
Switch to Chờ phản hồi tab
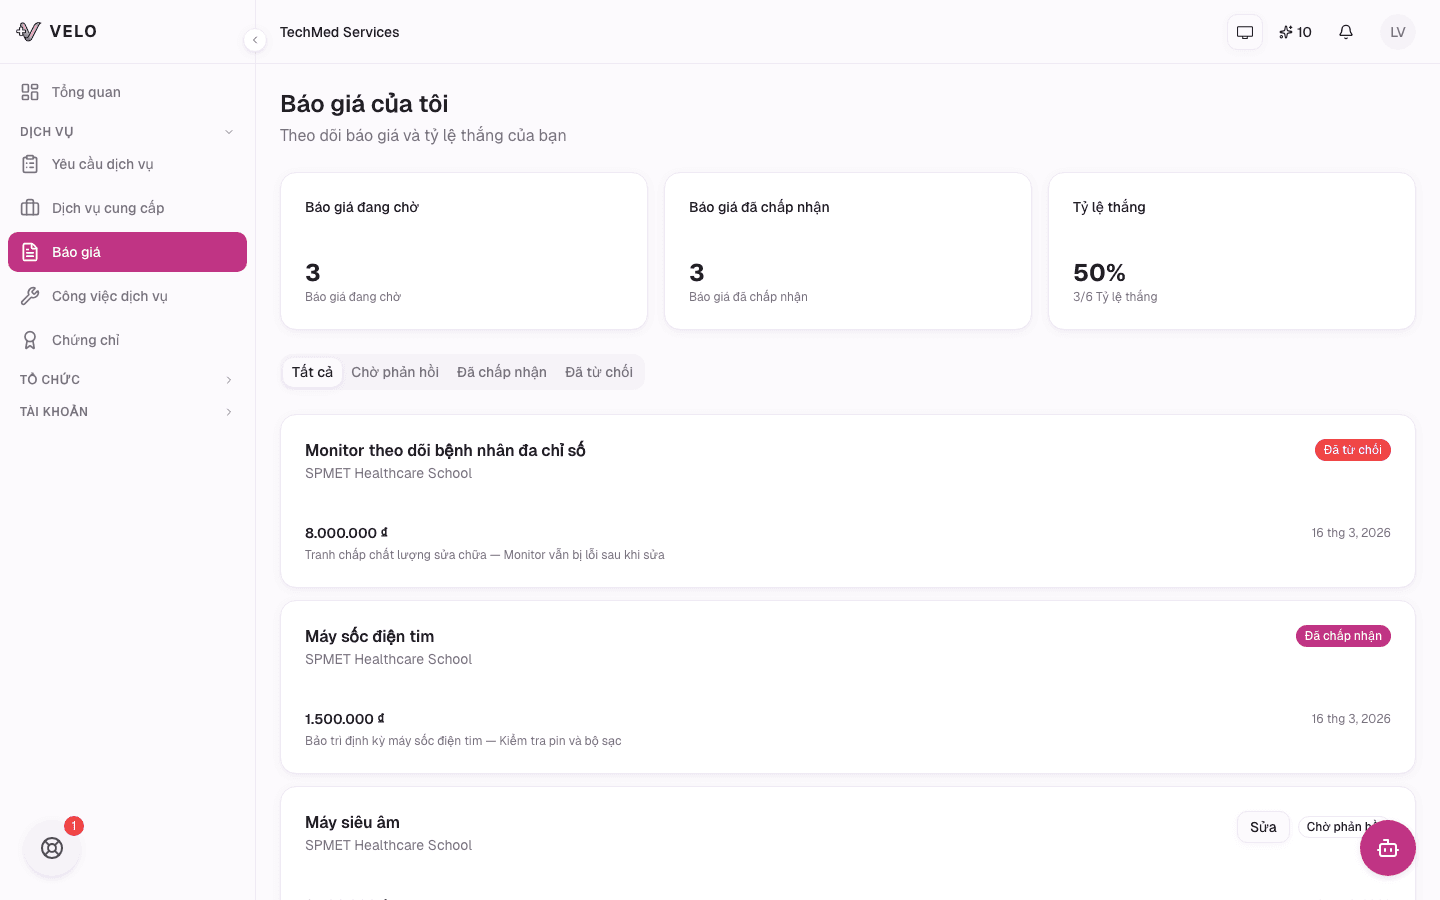(395, 372)
